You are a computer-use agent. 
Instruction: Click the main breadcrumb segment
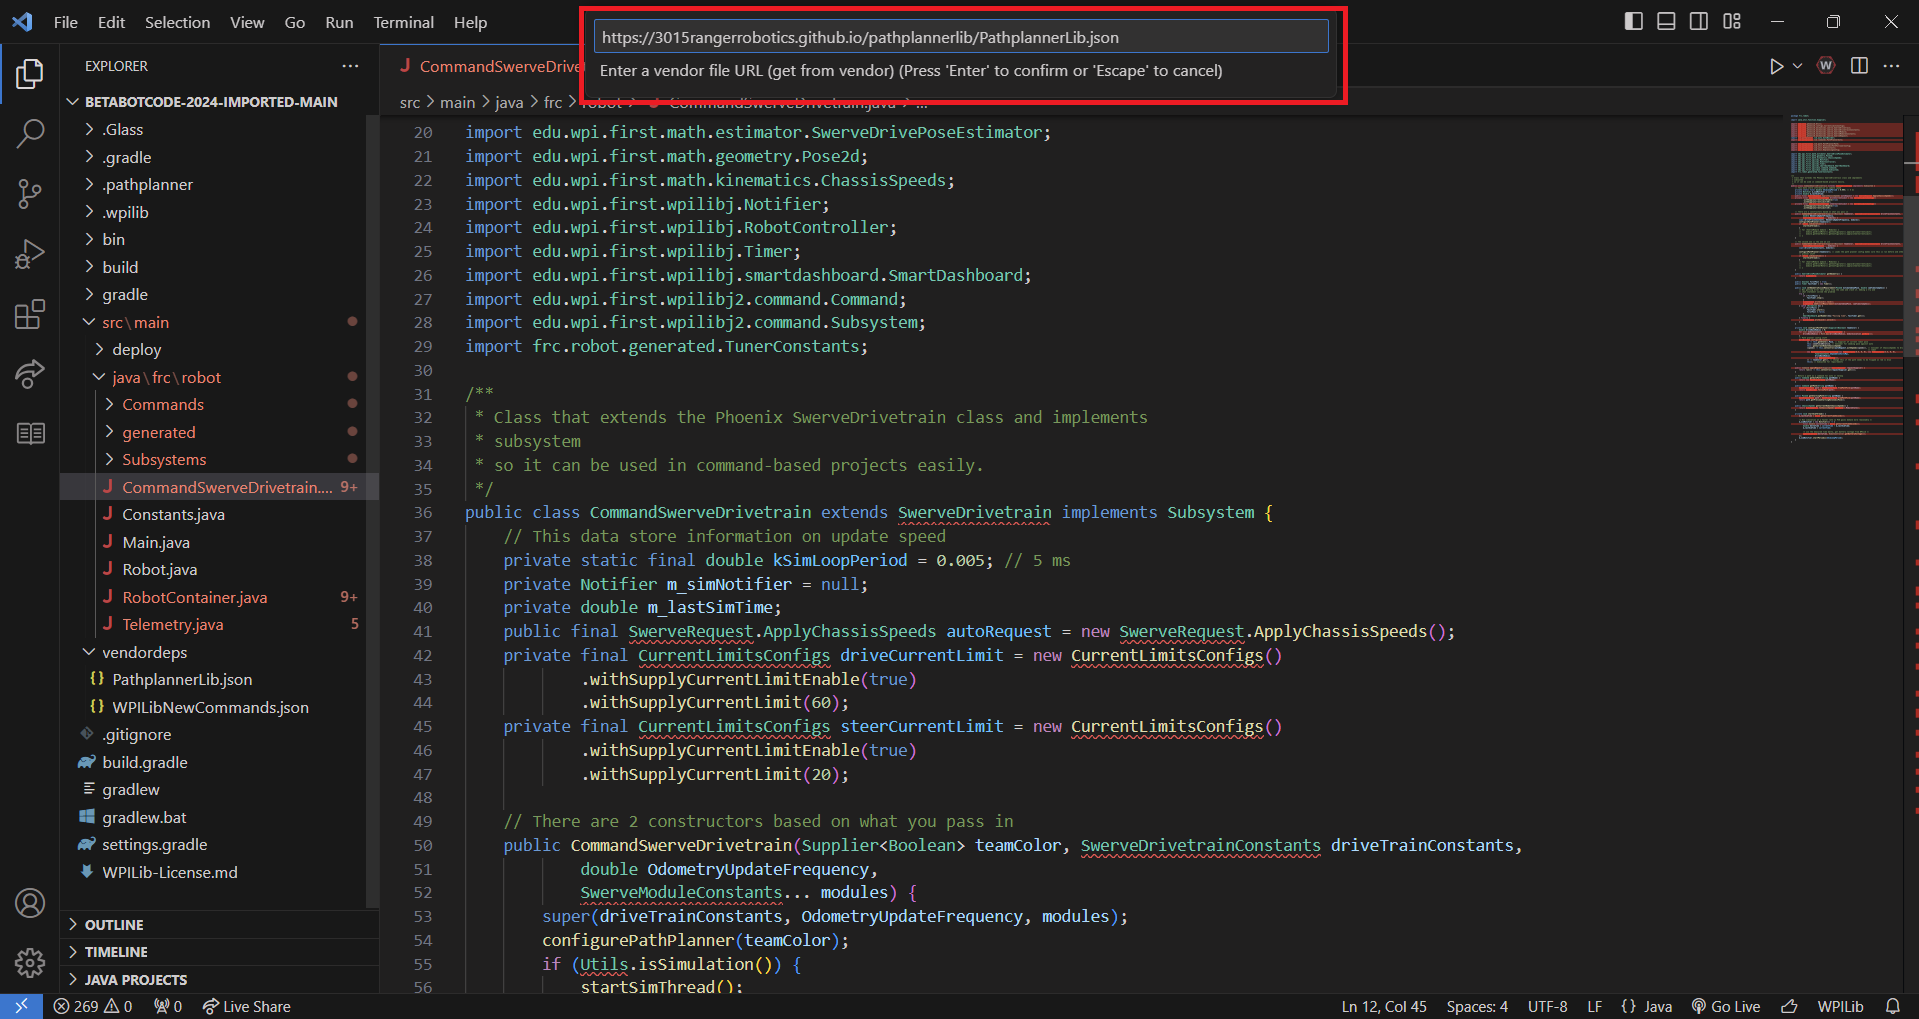(x=457, y=102)
